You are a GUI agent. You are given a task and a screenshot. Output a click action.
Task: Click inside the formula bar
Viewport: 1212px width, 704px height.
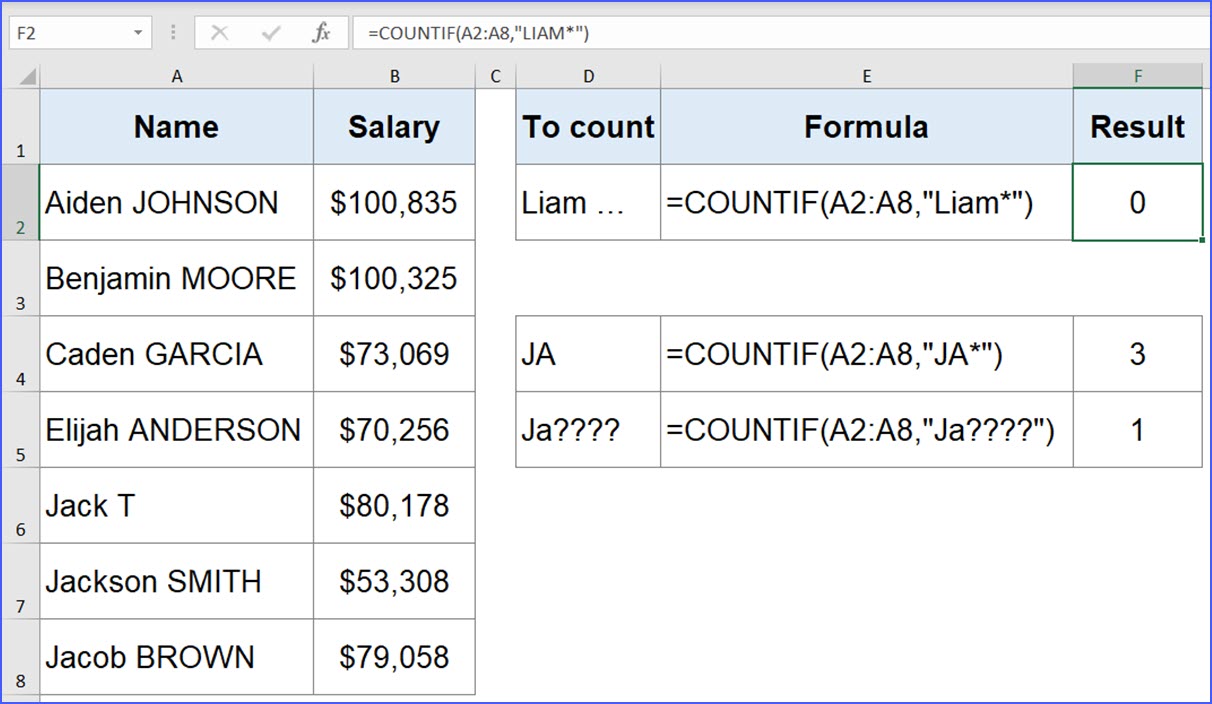click(600, 31)
